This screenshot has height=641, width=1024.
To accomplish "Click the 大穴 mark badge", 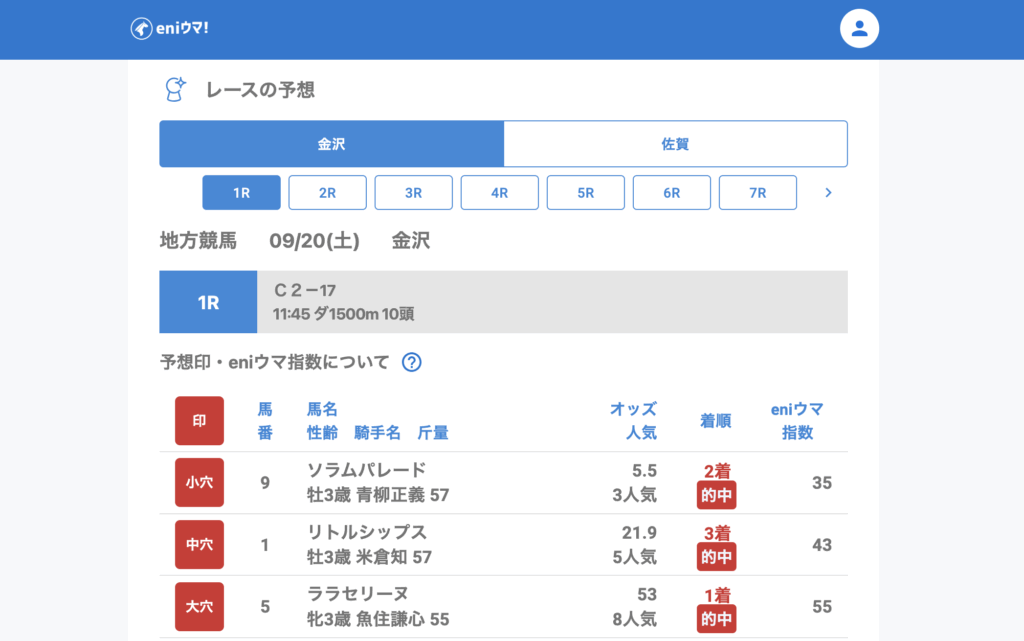I will [x=199, y=607].
